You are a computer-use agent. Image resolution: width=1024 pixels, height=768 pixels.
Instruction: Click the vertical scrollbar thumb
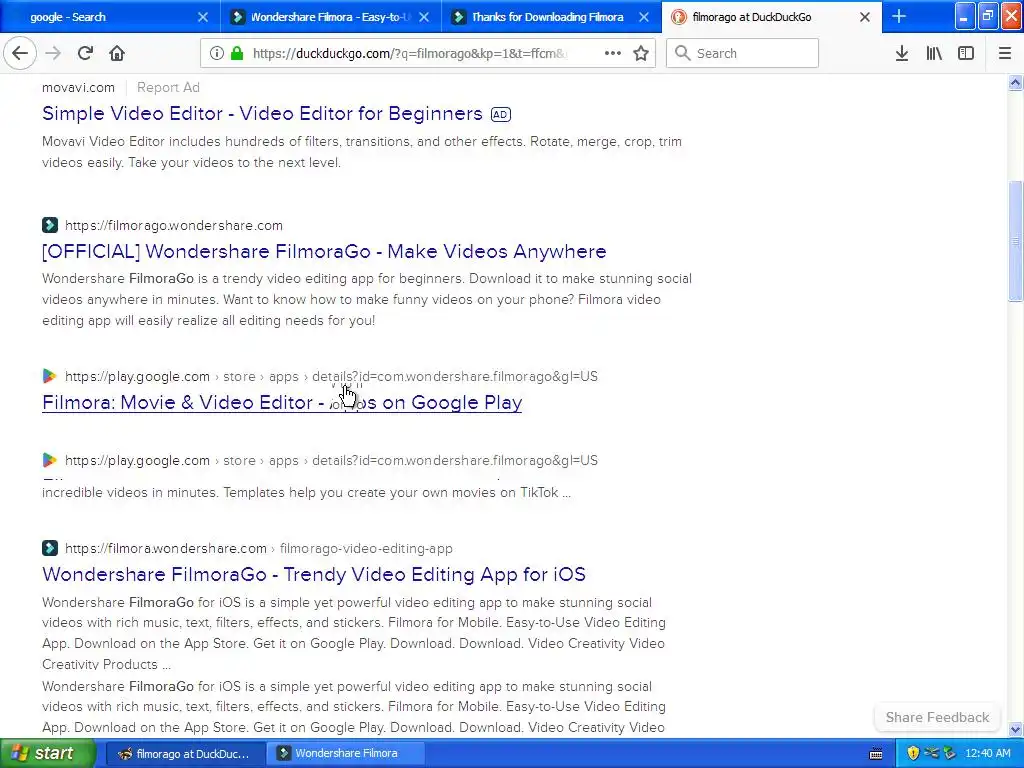[1015, 240]
